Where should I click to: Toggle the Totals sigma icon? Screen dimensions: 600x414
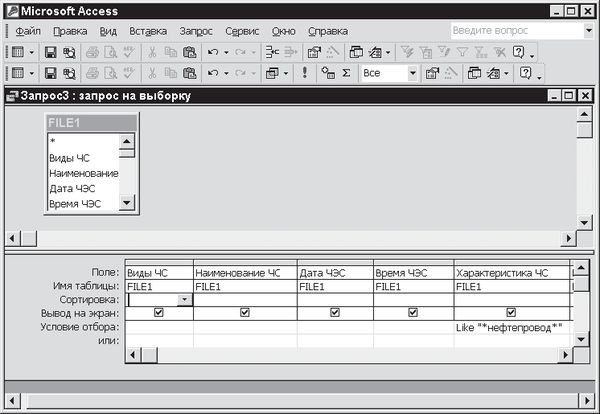346,73
